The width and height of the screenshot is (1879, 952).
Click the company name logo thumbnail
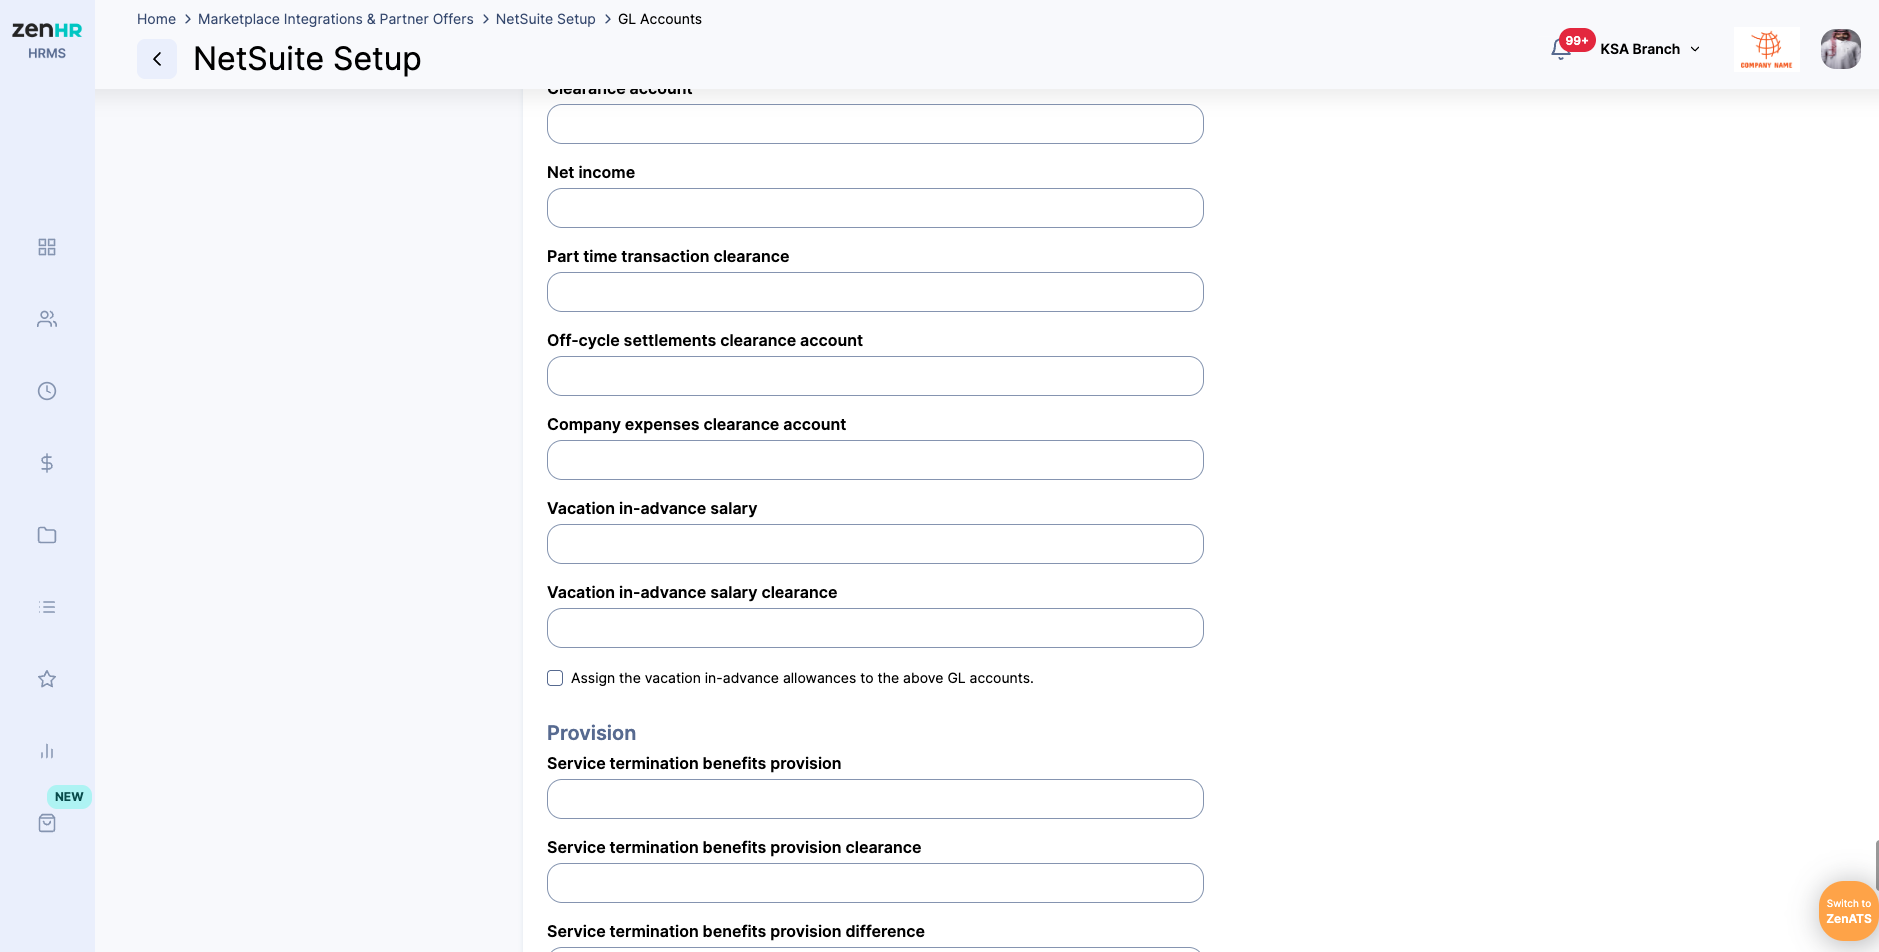coord(1766,49)
